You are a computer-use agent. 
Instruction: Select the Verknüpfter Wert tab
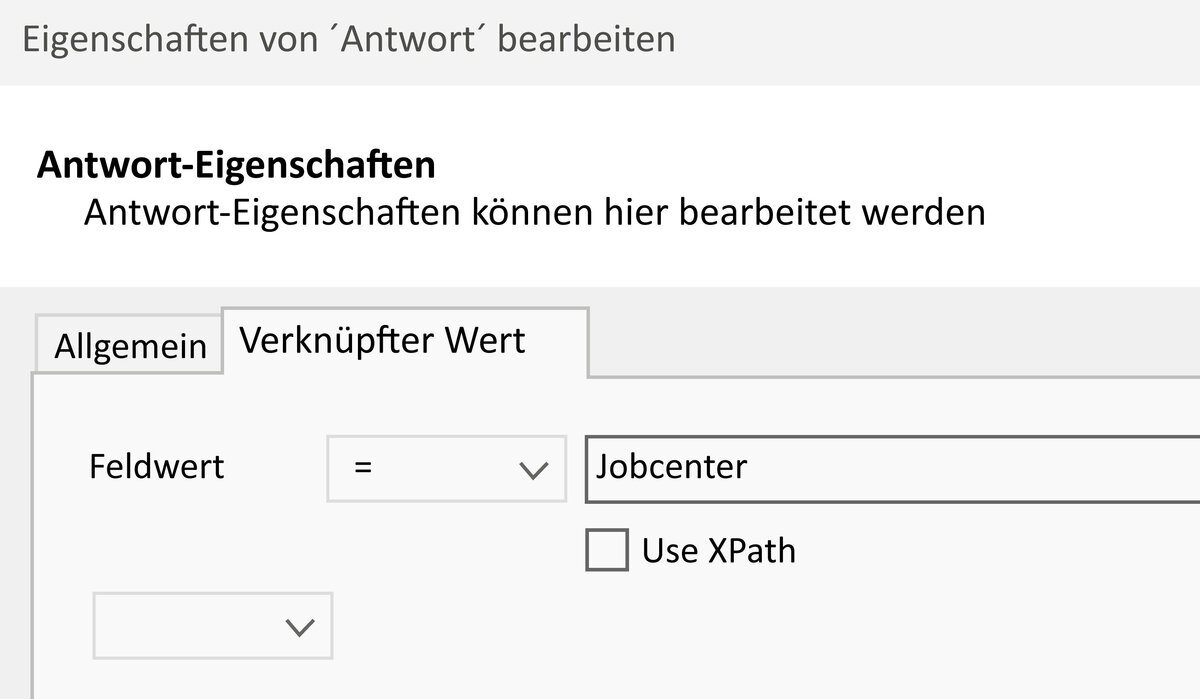[383, 341]
